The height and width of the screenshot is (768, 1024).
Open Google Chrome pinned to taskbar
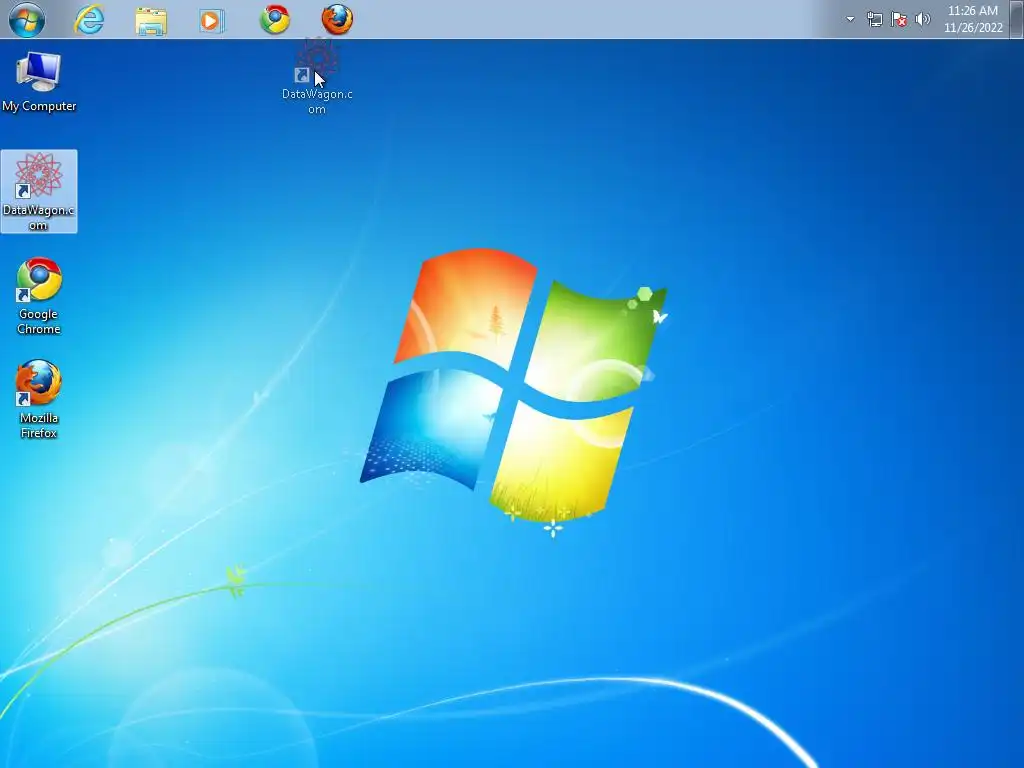(x=275, y=20)
